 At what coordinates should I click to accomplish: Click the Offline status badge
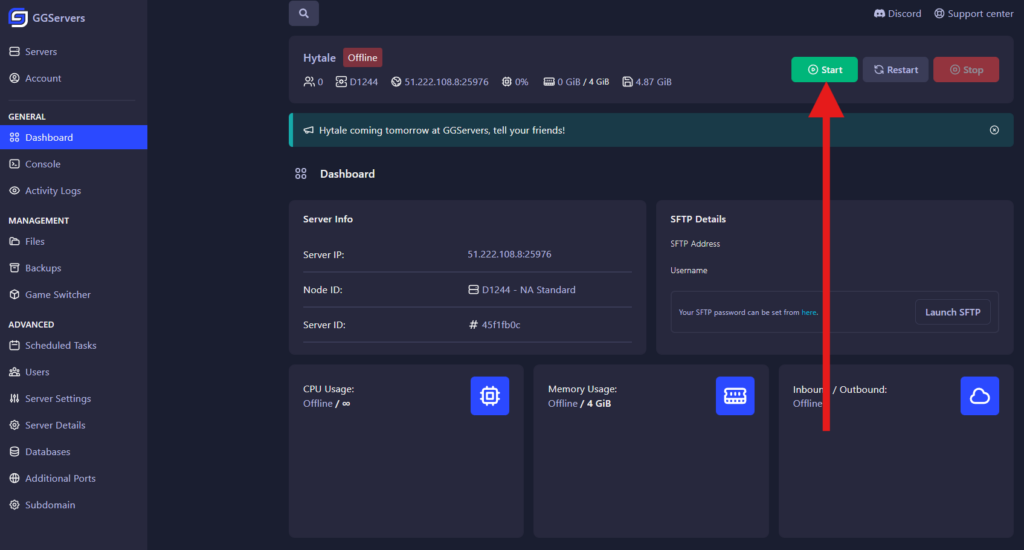point(362,57)
